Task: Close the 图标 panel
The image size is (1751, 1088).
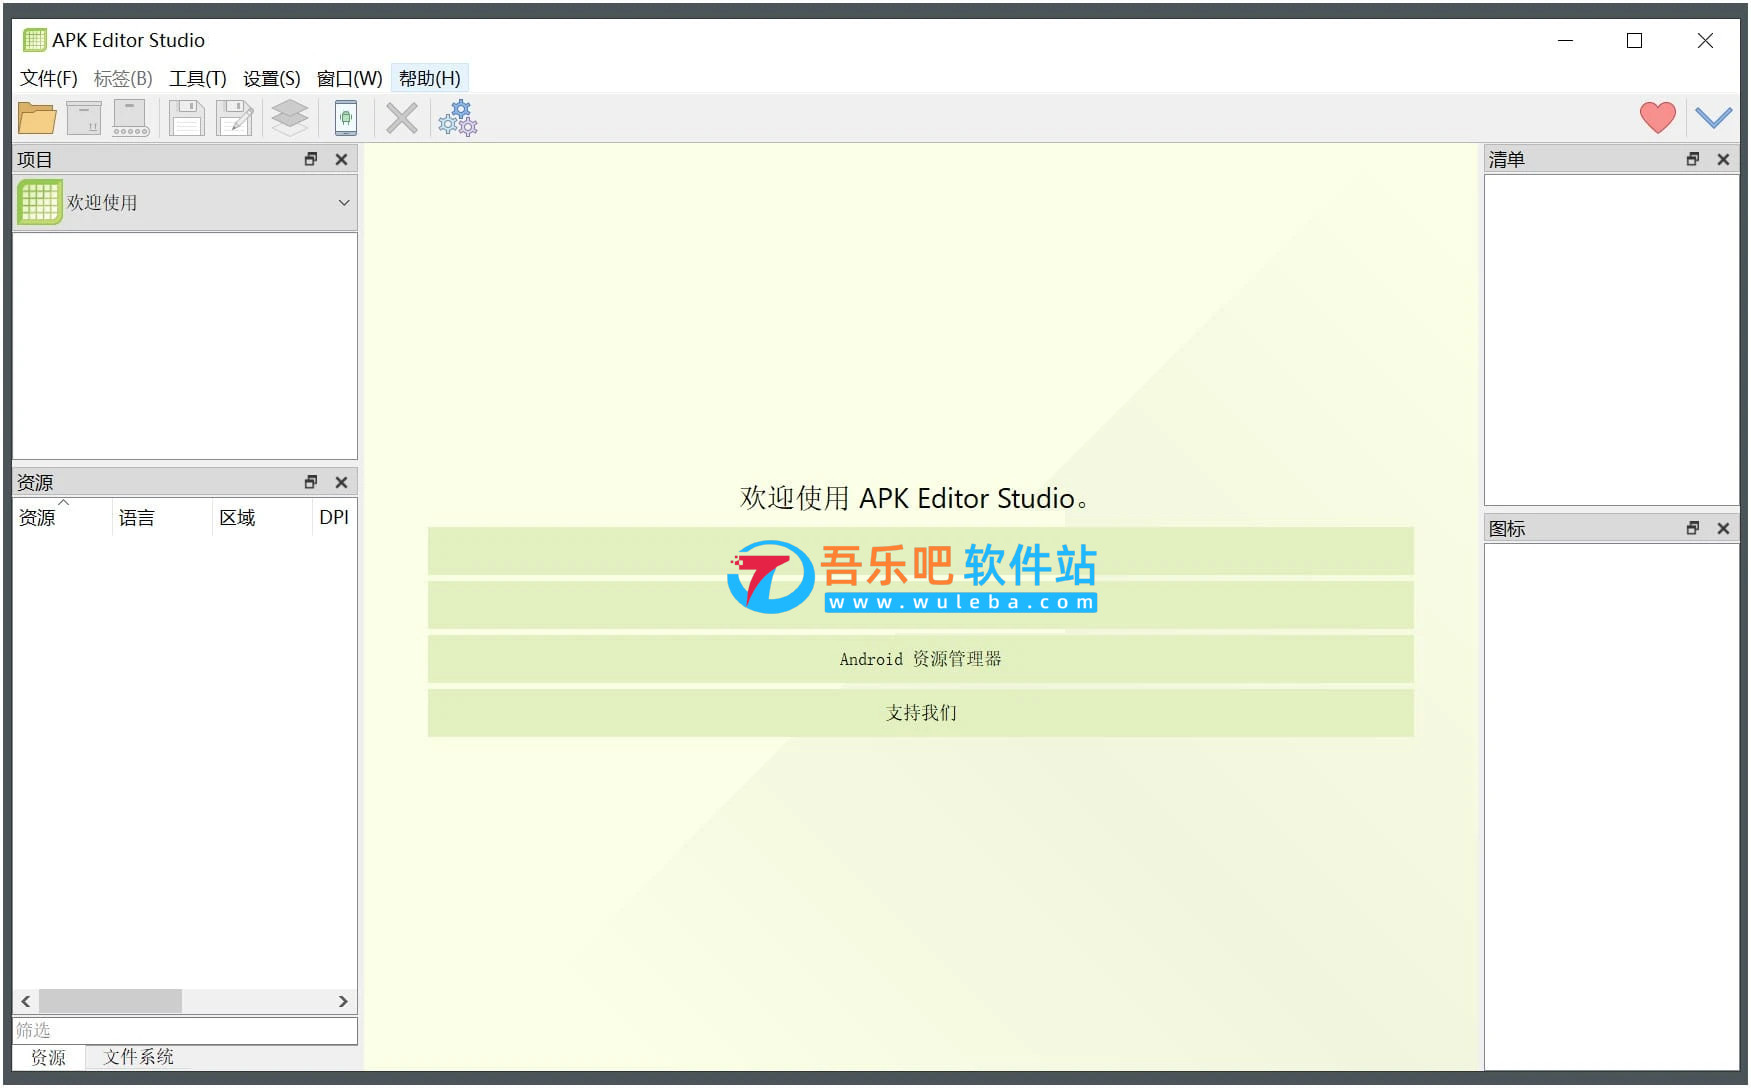Action: (x=1723, y=528)
